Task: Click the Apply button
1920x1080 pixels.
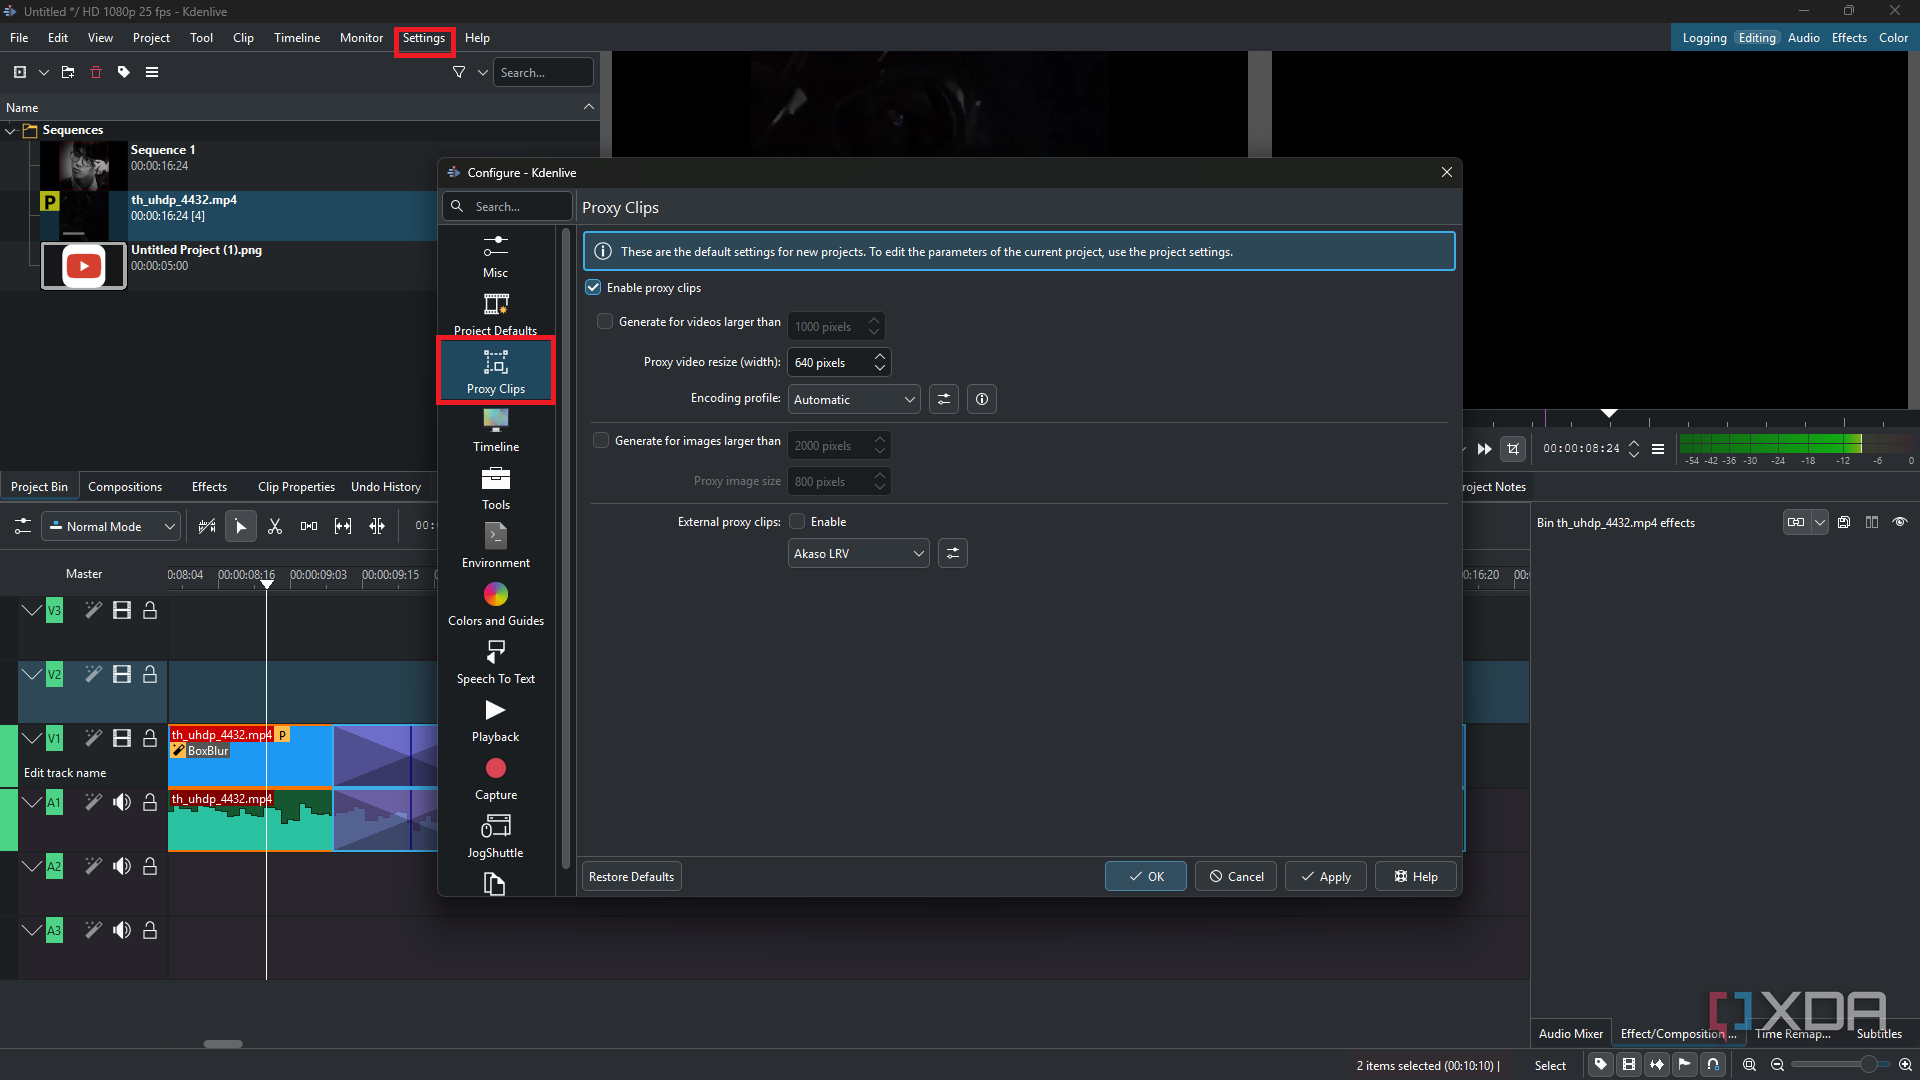Action: (x=1326, y=876)
